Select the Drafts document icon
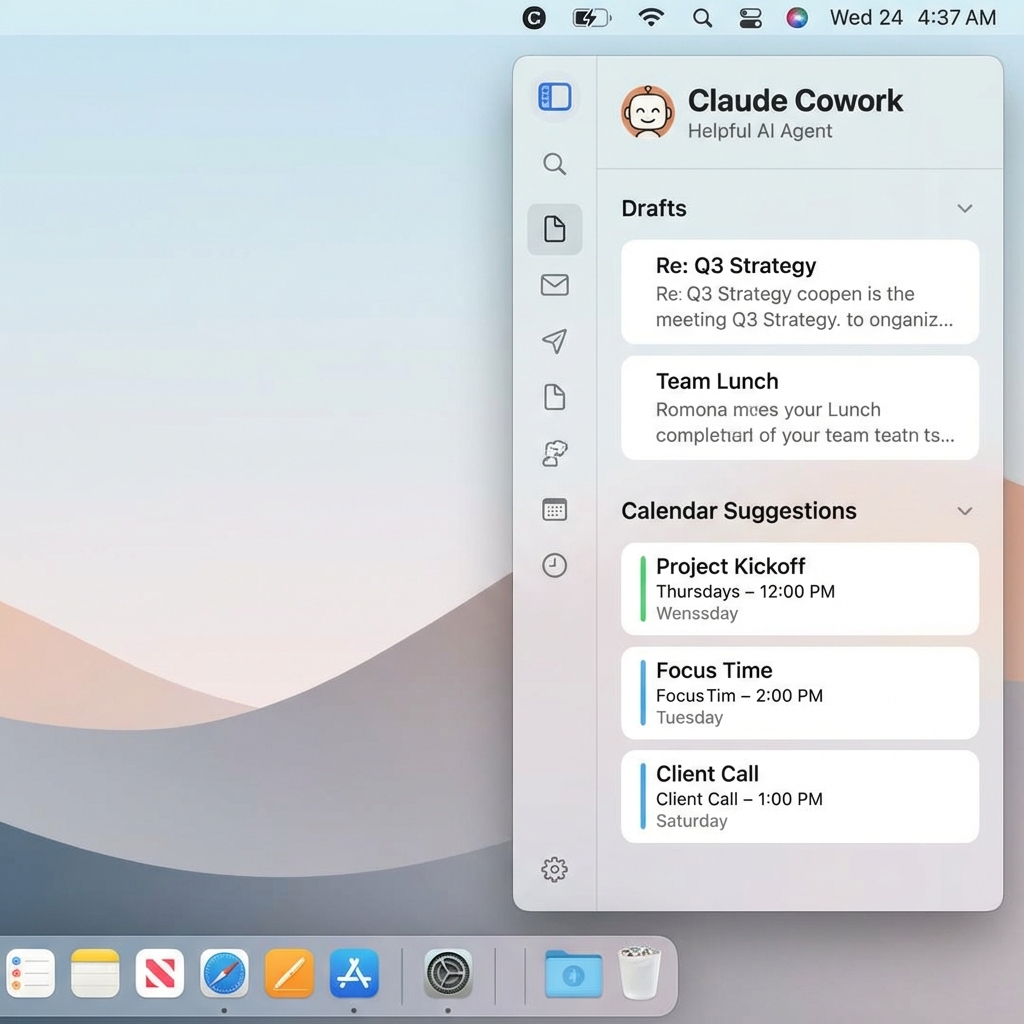The height and width of the screenshot is (1024, 1024). tap(555, 229)
